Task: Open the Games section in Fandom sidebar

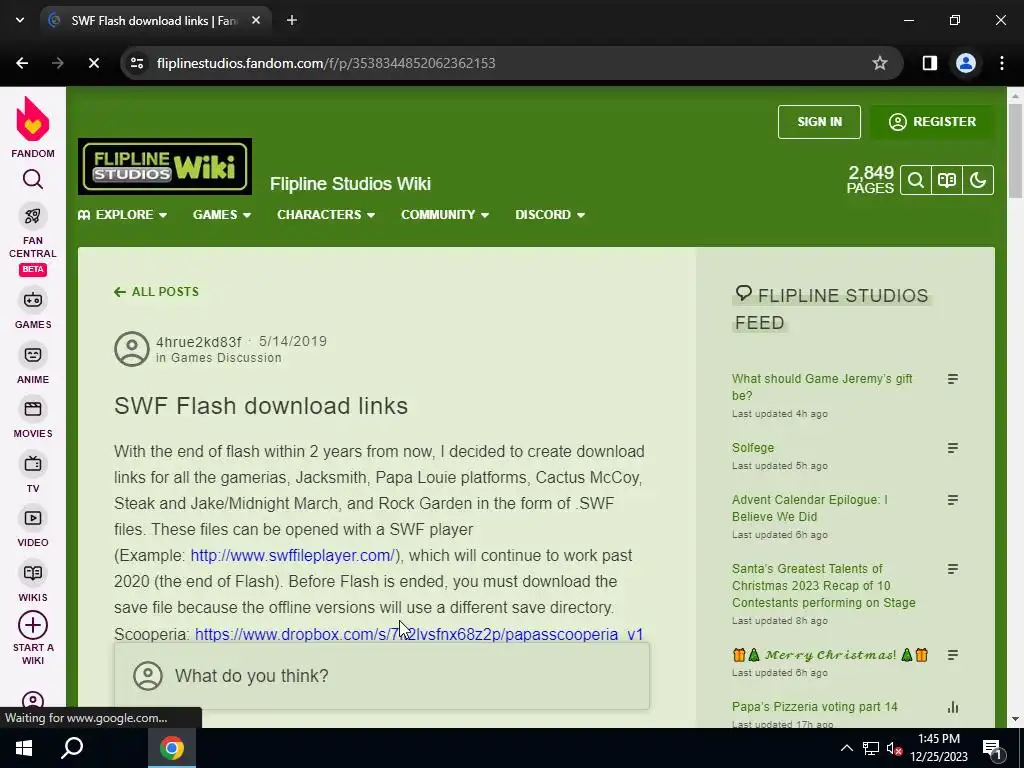Action: [x=33, y=308]
